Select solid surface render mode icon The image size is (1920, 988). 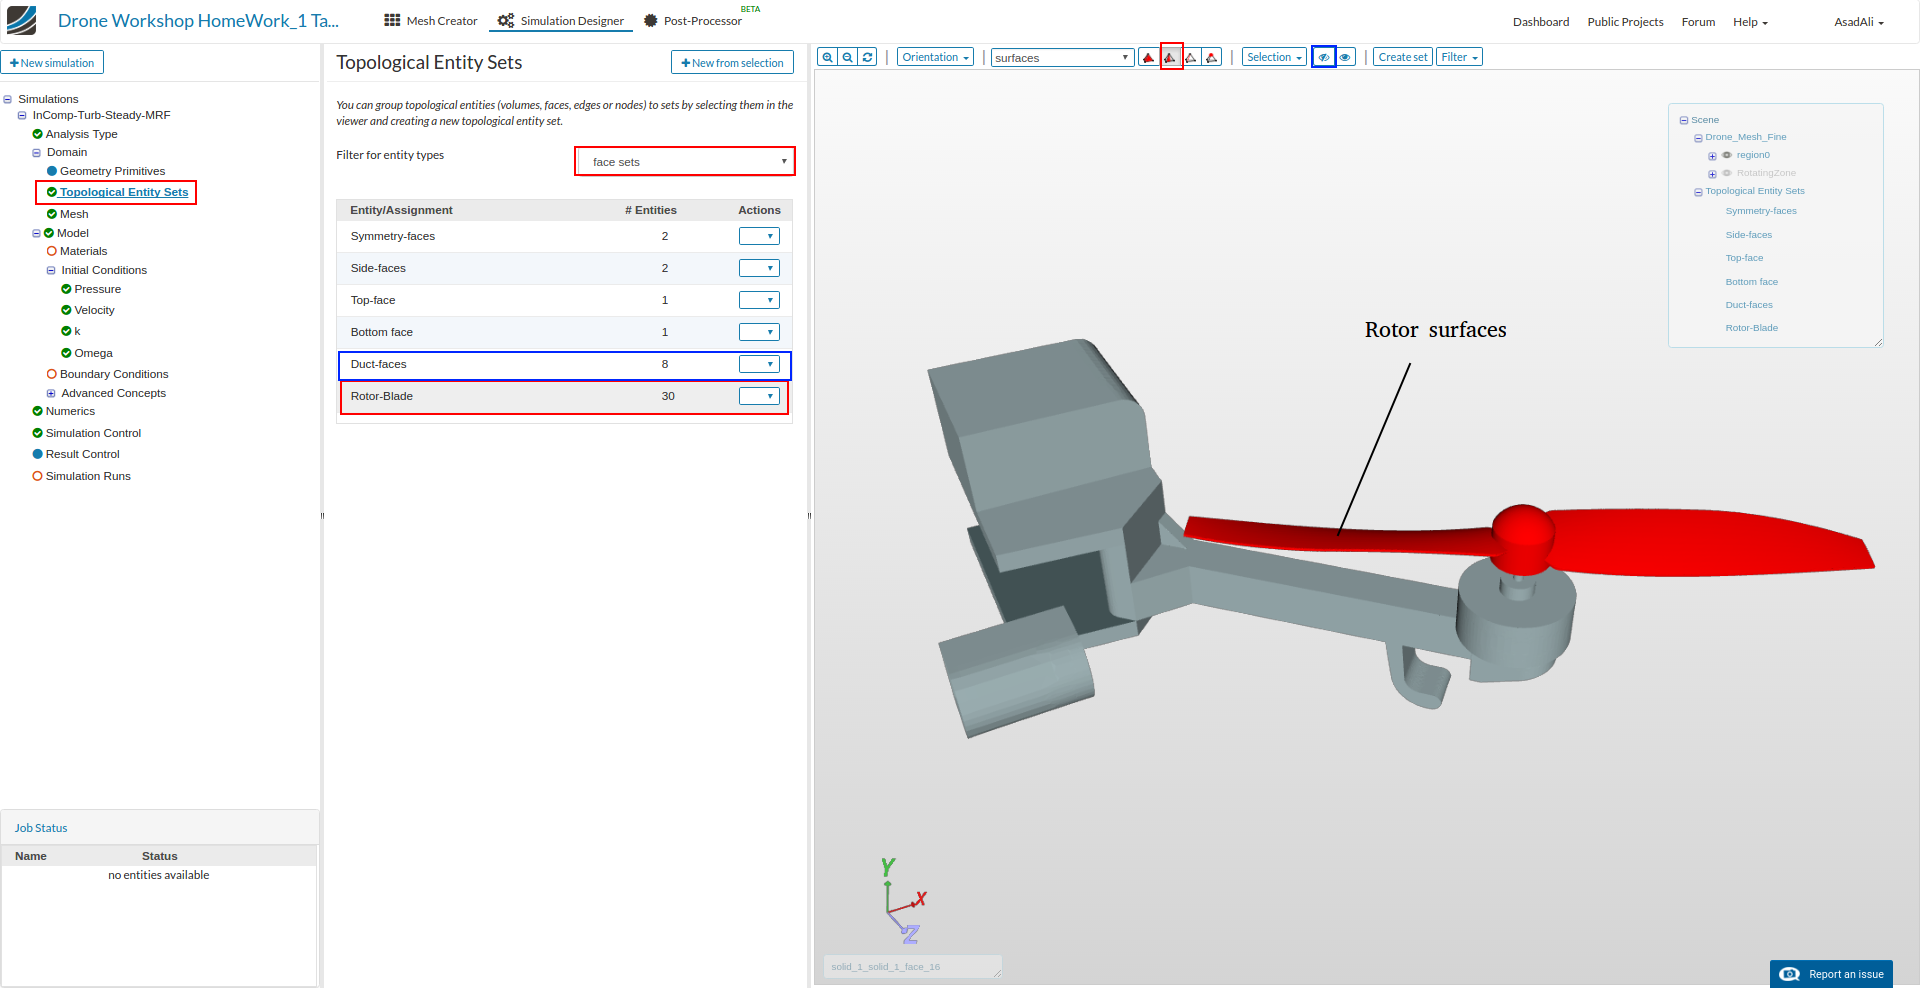[x=1148, y=57]
